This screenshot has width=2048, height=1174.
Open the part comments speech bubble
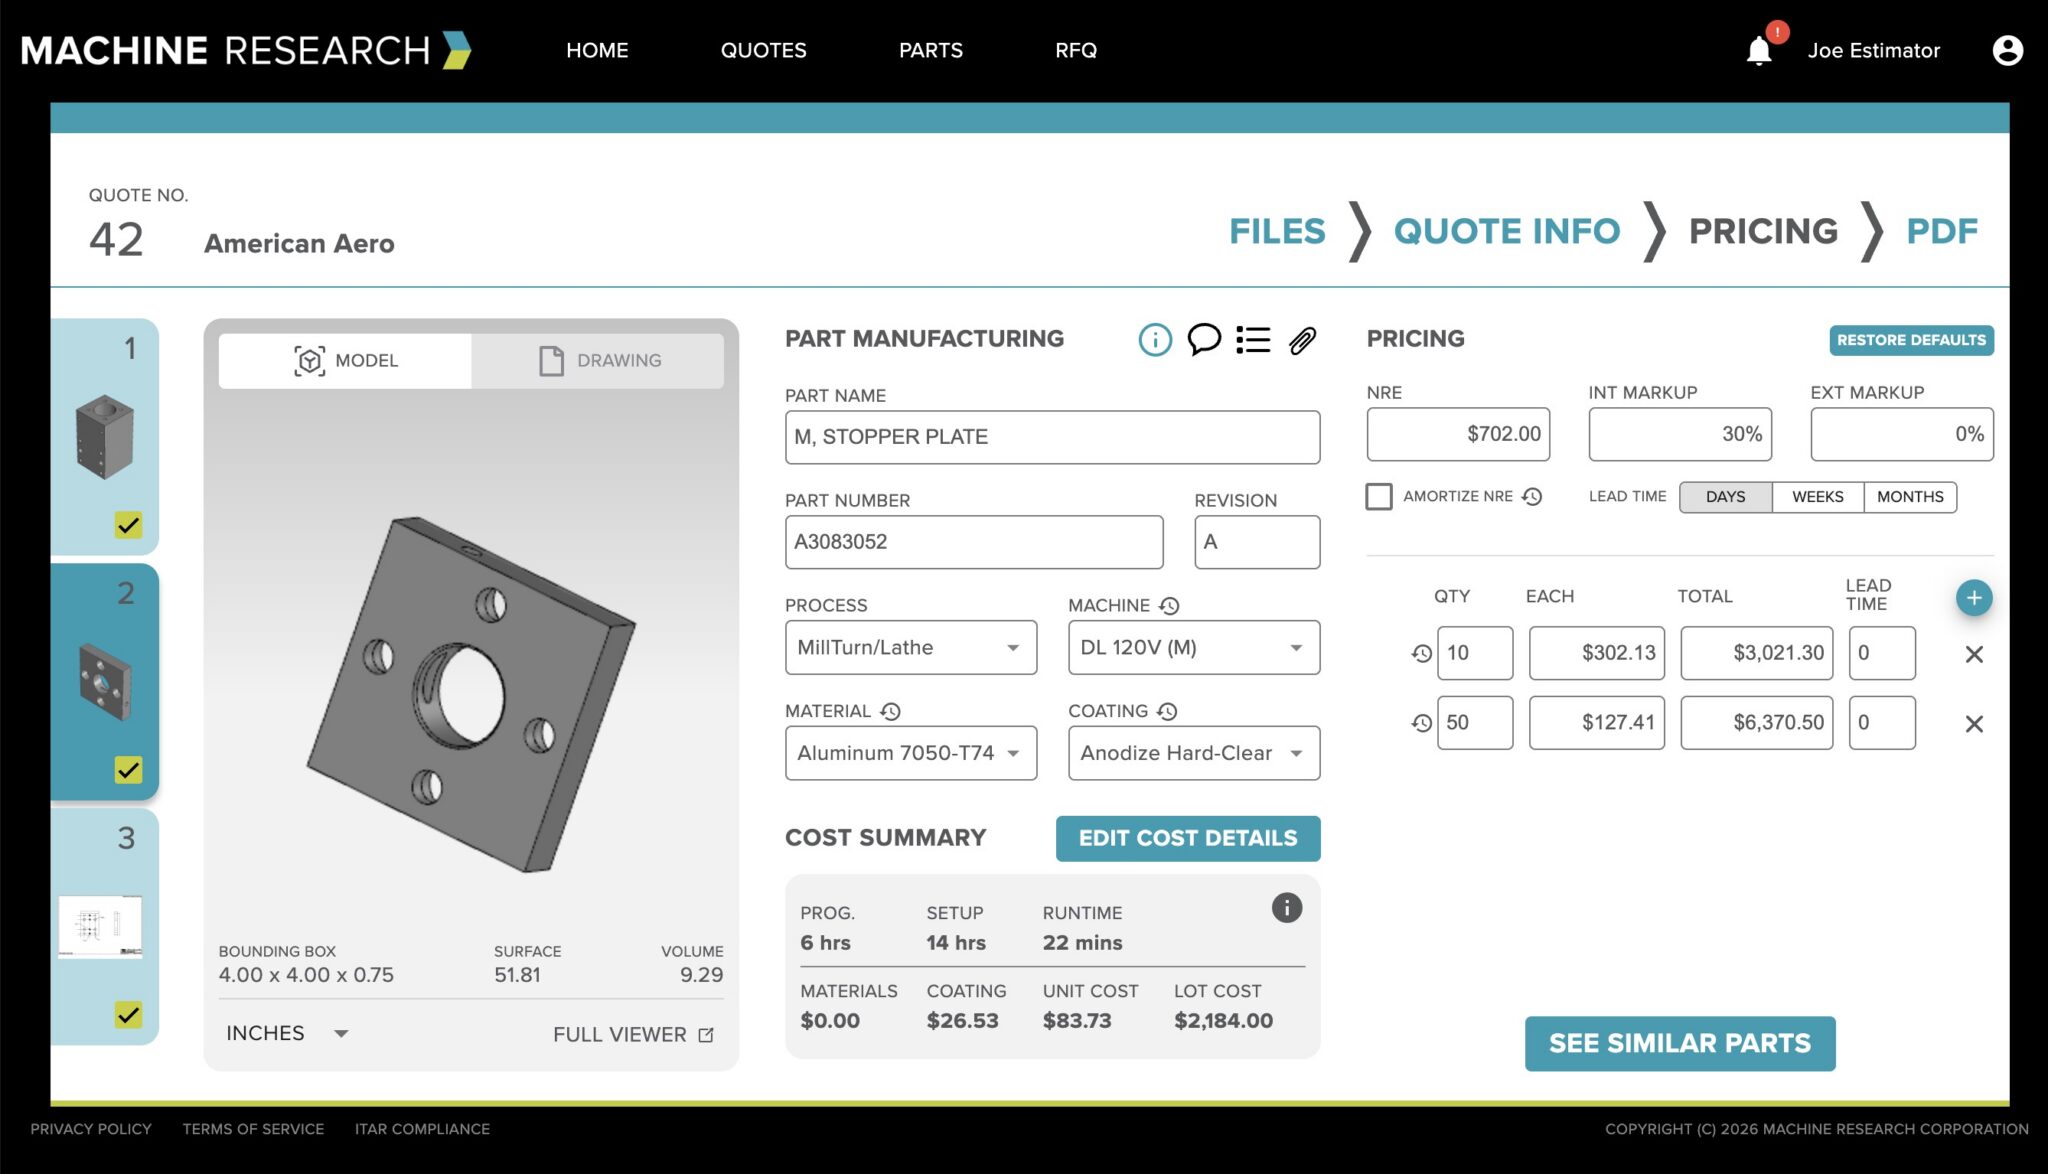point(1204,339)
